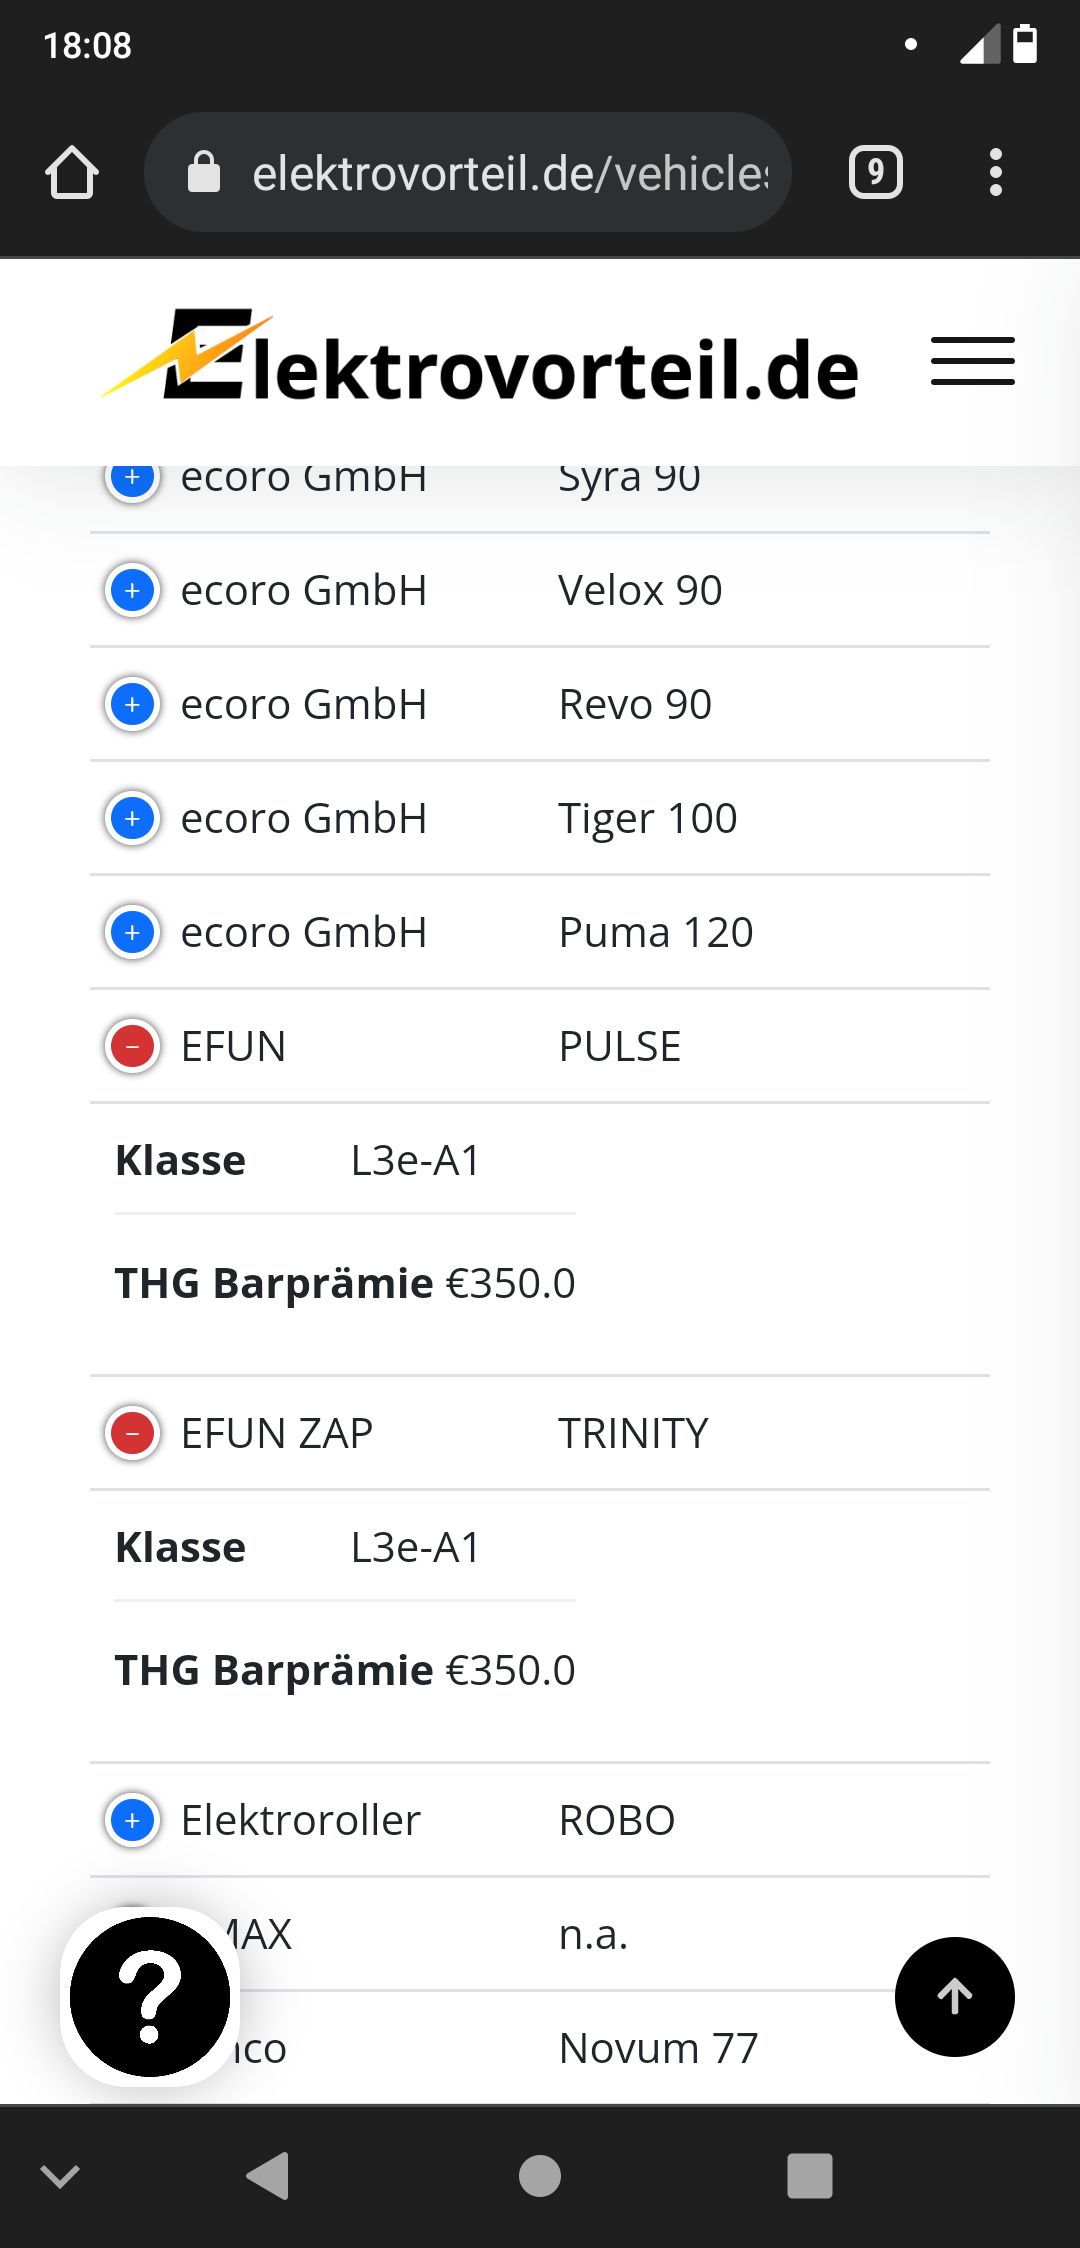Viewport: 1080px width, 2248px height.
Task: Collapse the EFUN ZAP TRINITY details row
Action: click(x=133, y=1434)
